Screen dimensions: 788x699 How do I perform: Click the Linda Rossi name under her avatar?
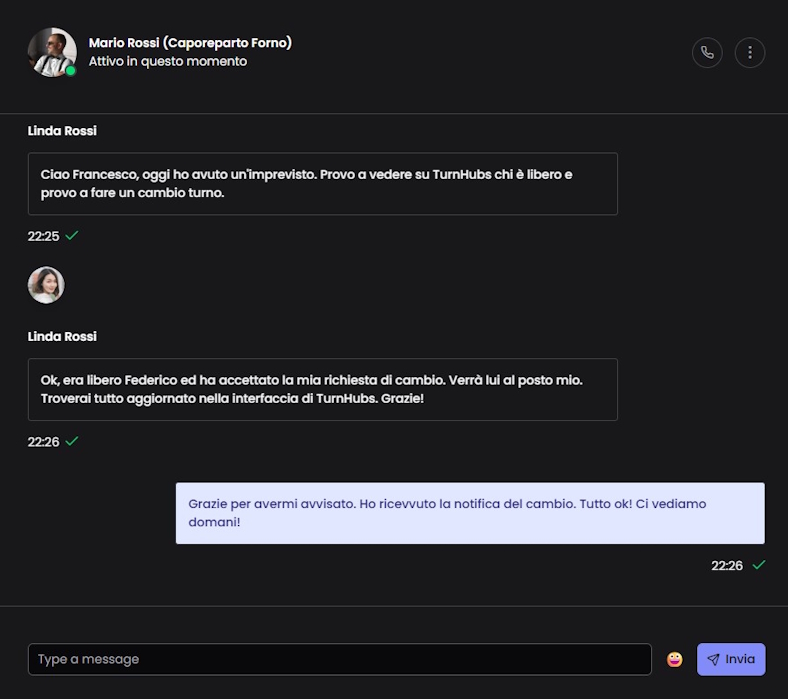[62, 337]
